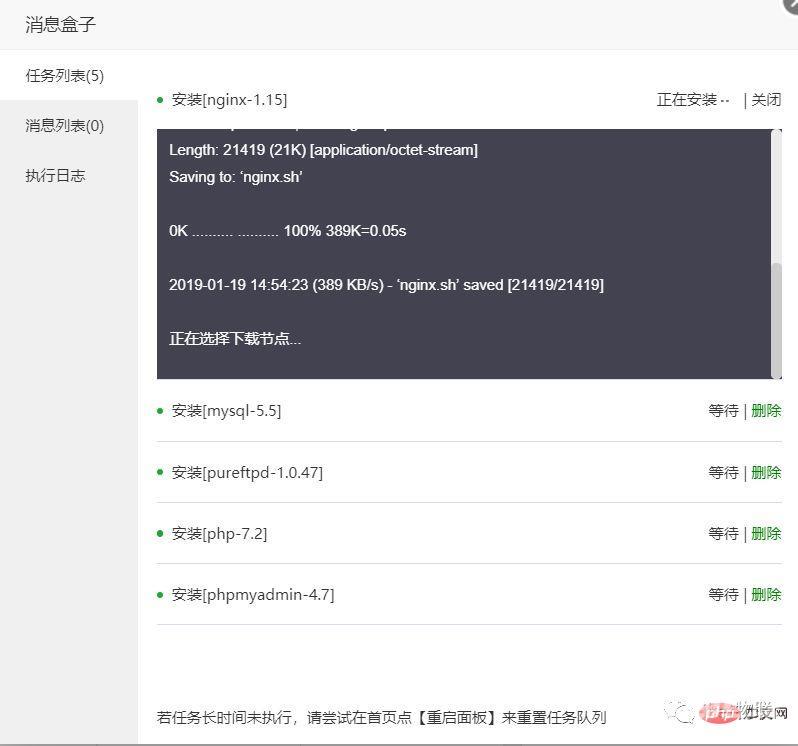Remove the php-7.2 task via 删除
Screen dimensions: 798x746
[x=766, y=534]
